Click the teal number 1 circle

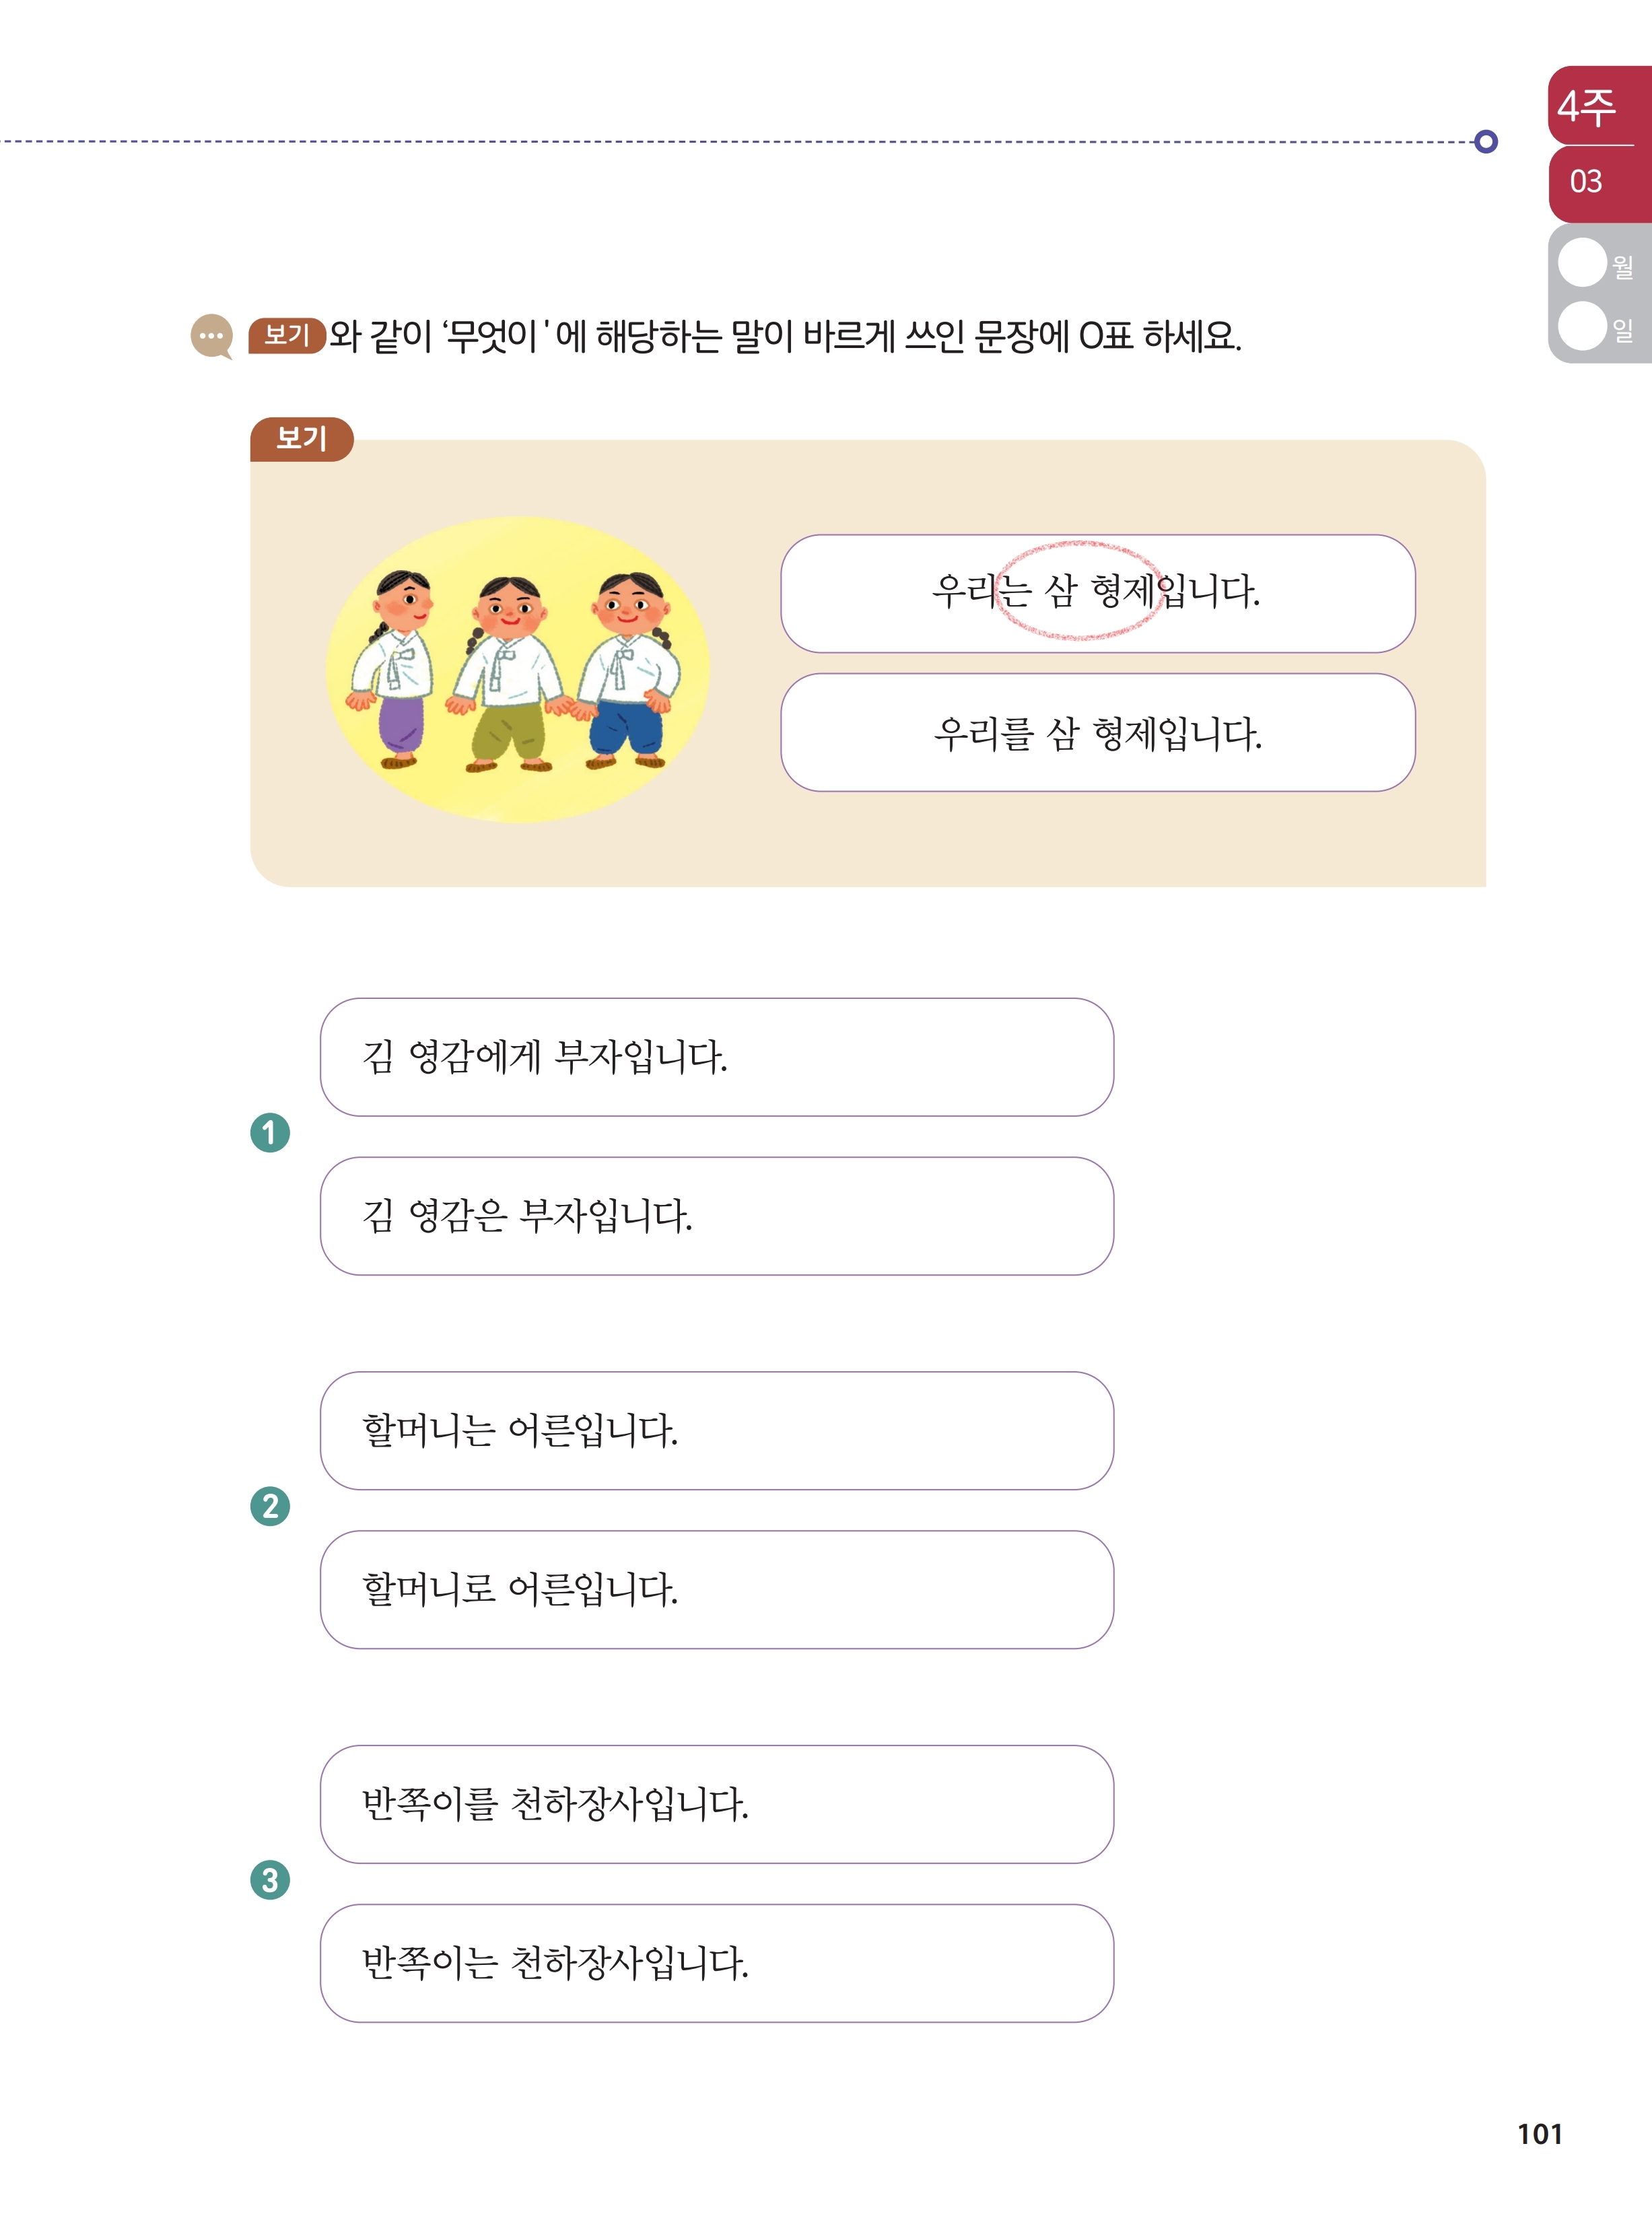(x=270, y=1133)
